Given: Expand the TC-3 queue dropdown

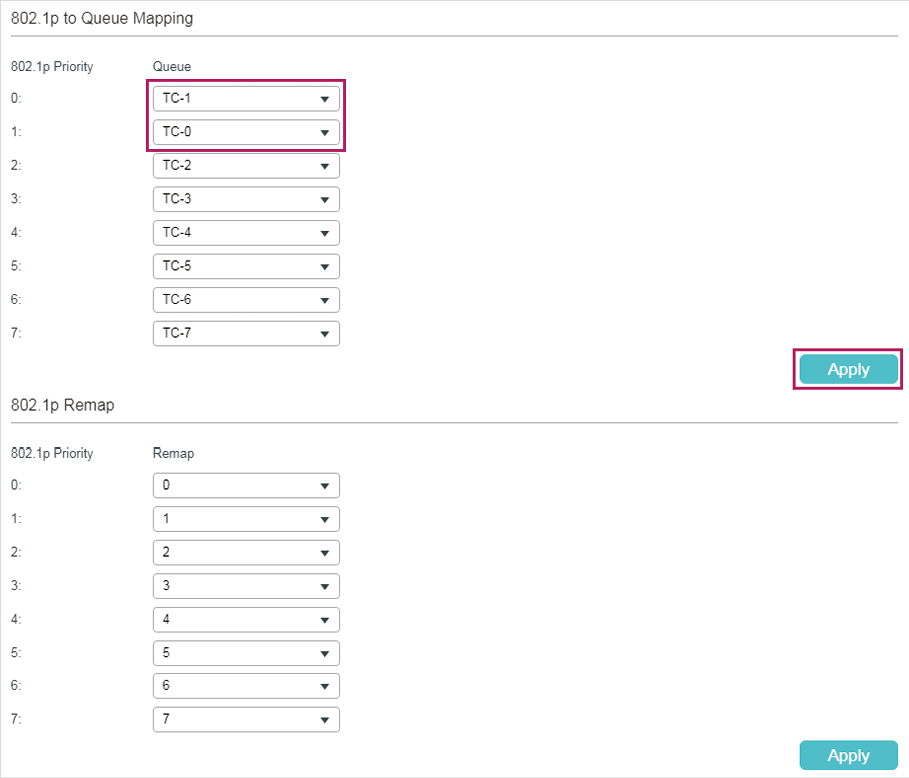Looking at the screenshot, I should [246, 199].
